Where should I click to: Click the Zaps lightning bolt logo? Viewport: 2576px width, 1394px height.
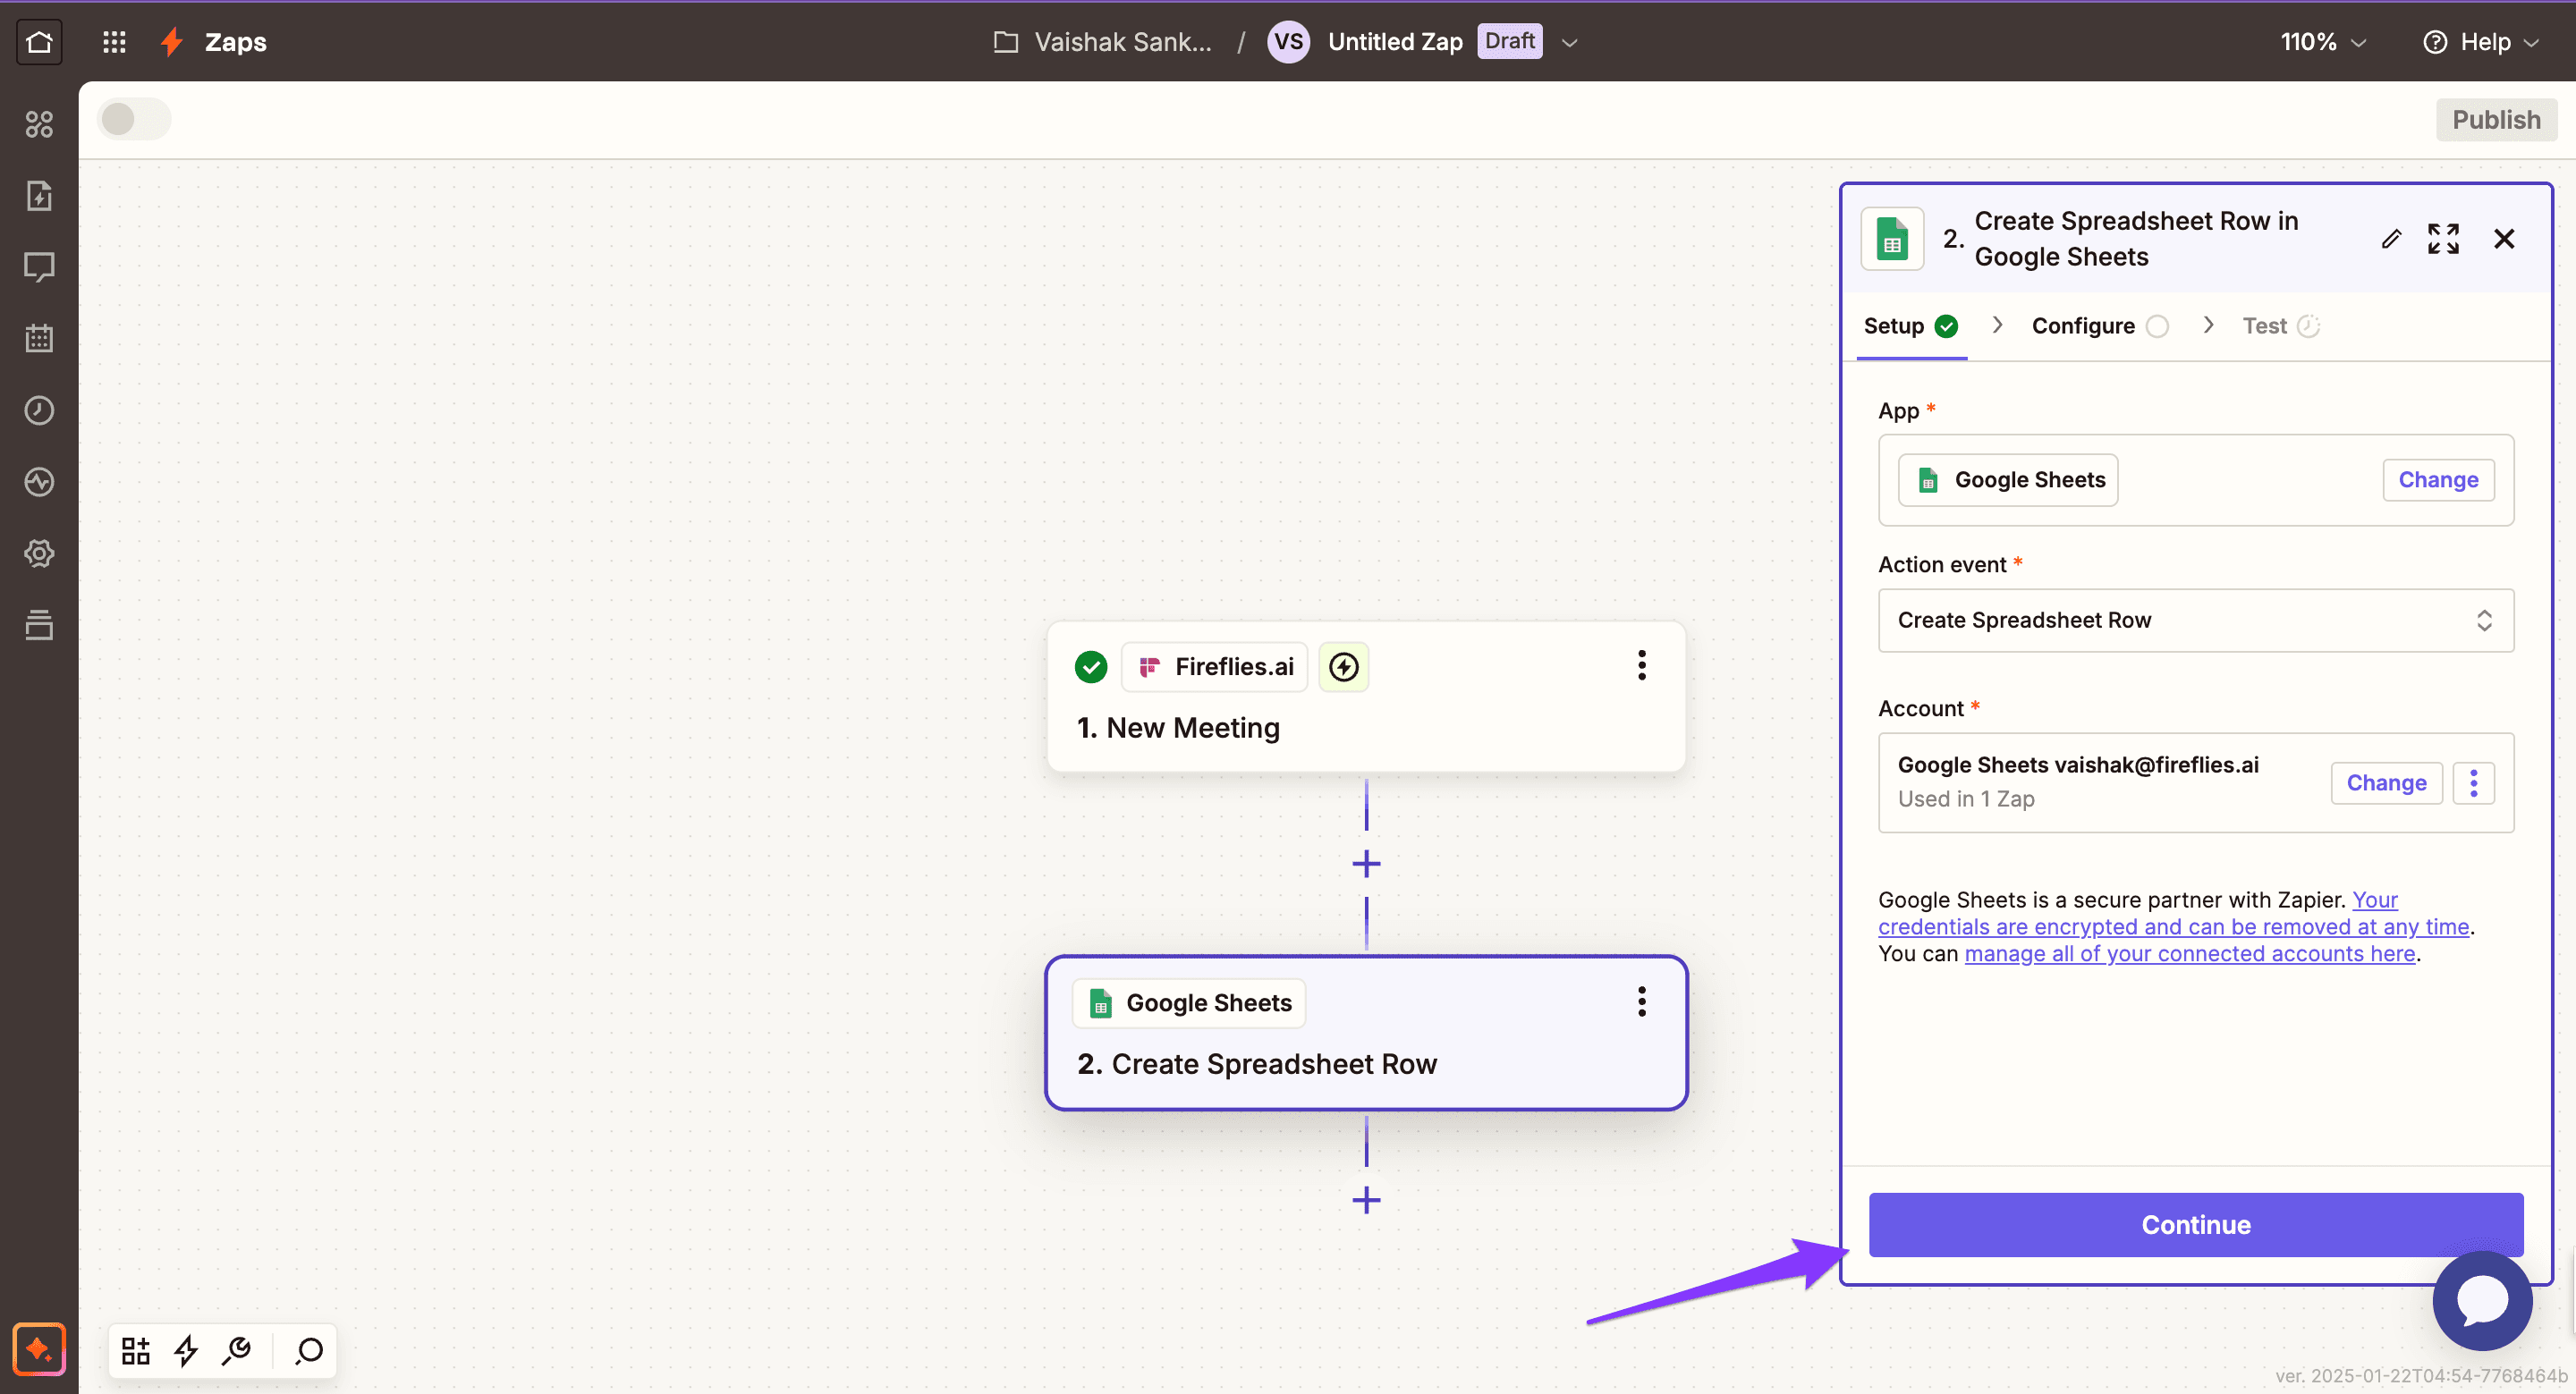(172, 42)
